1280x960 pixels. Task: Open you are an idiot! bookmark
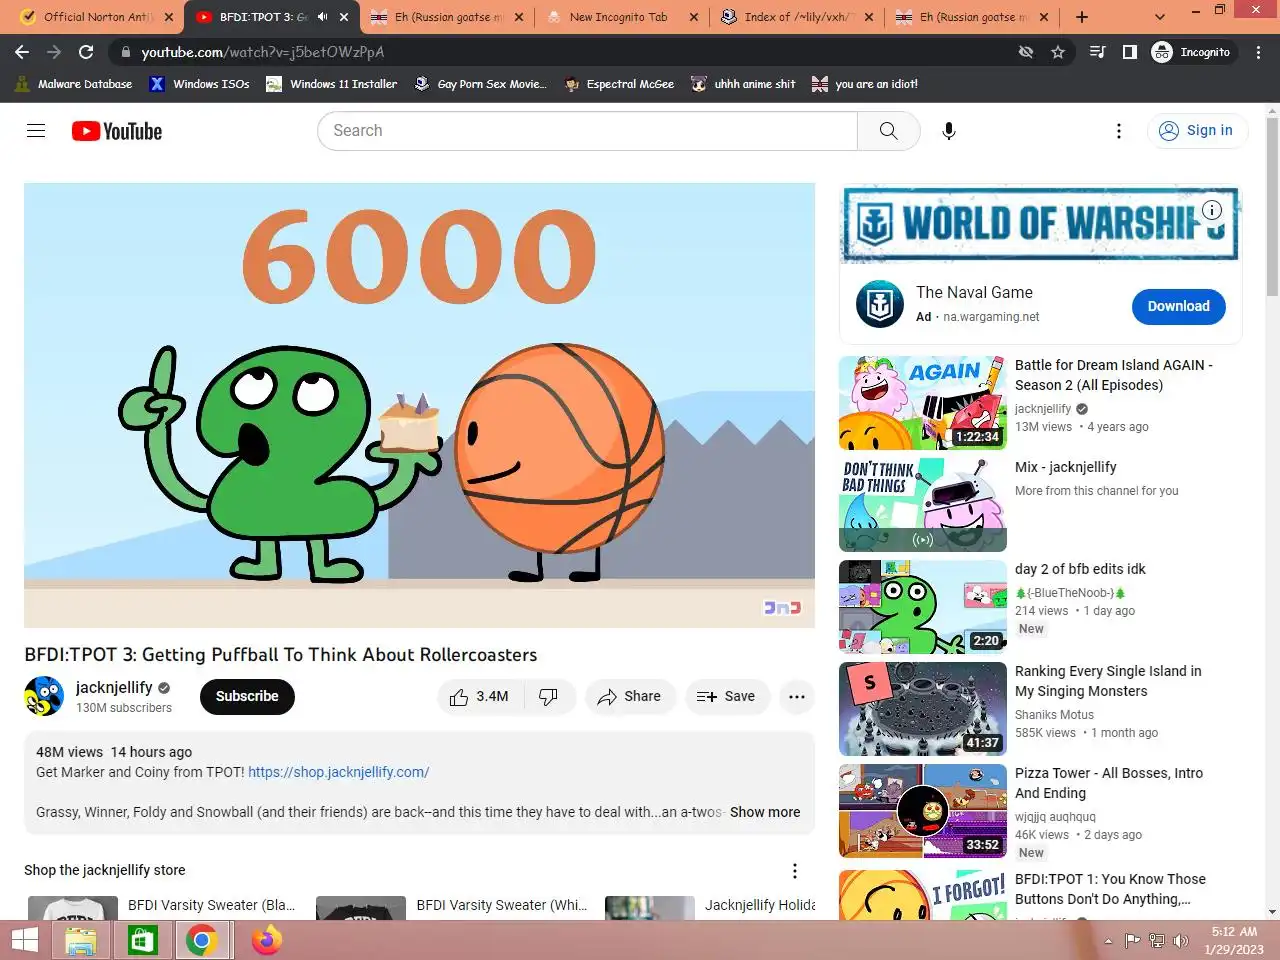pos(865,84)
